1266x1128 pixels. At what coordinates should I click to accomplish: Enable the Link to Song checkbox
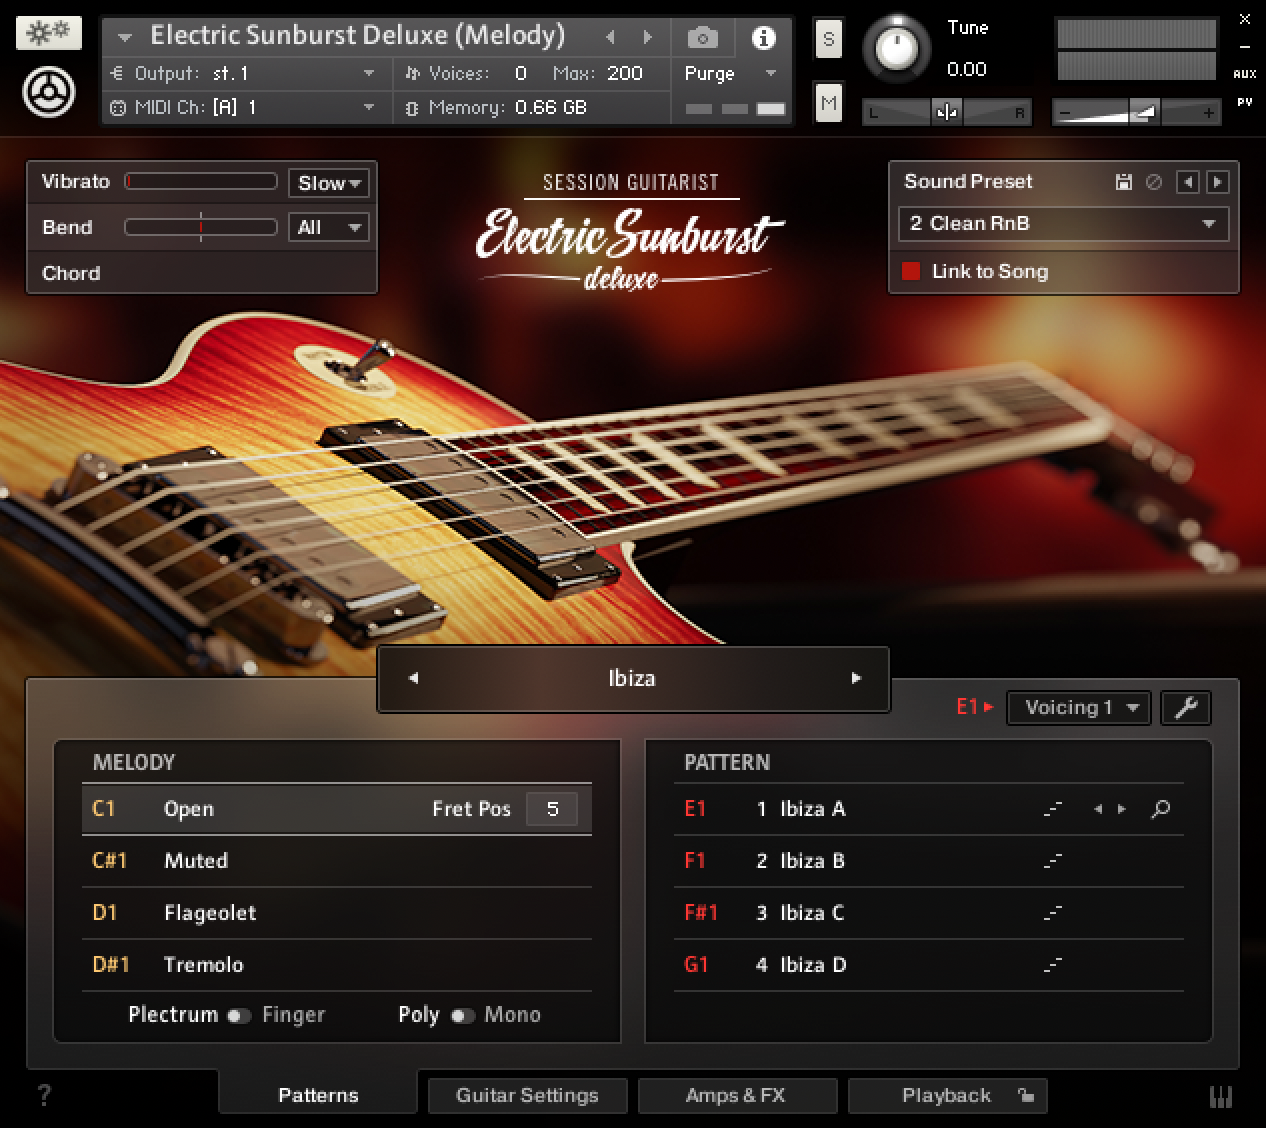[x=911, y=272]
